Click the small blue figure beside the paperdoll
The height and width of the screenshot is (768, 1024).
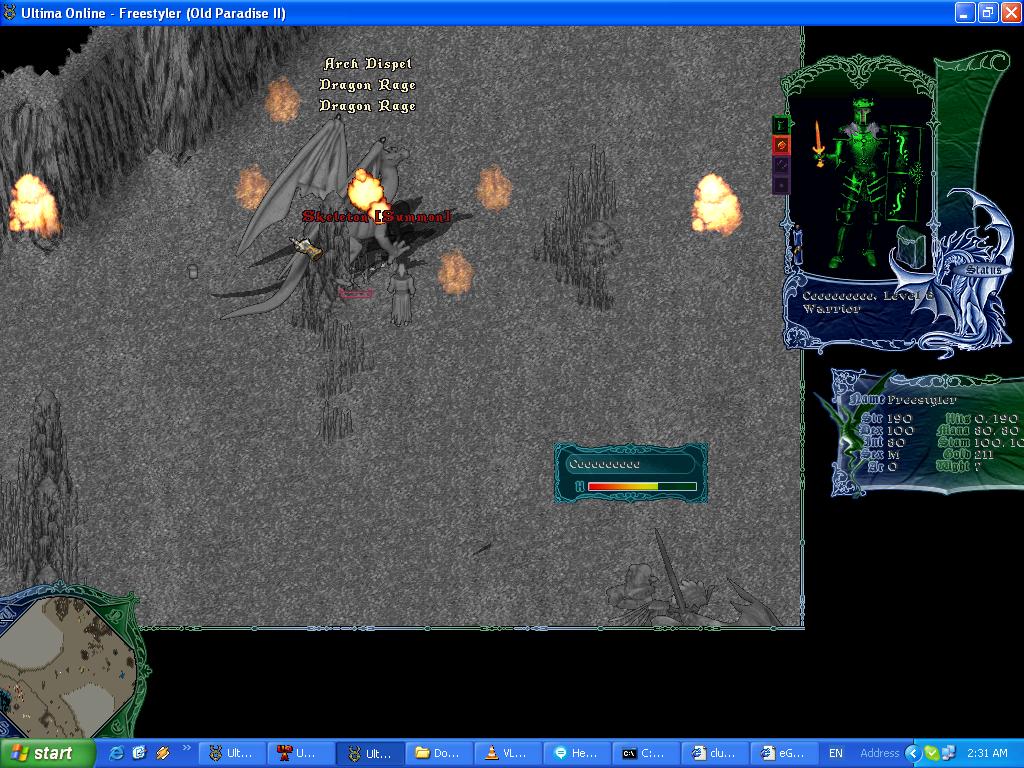(x=797, y=243)
